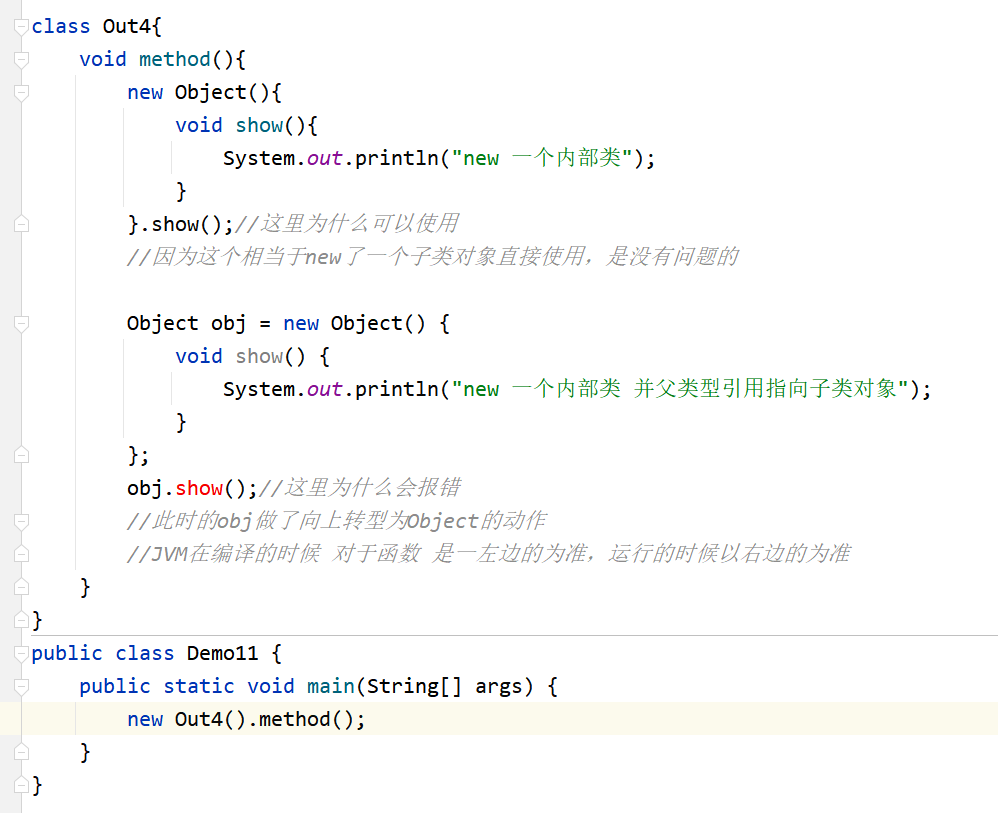Click the Demo11 class name
The width and height of the screenshot is (998, 813).
(222, 654)
